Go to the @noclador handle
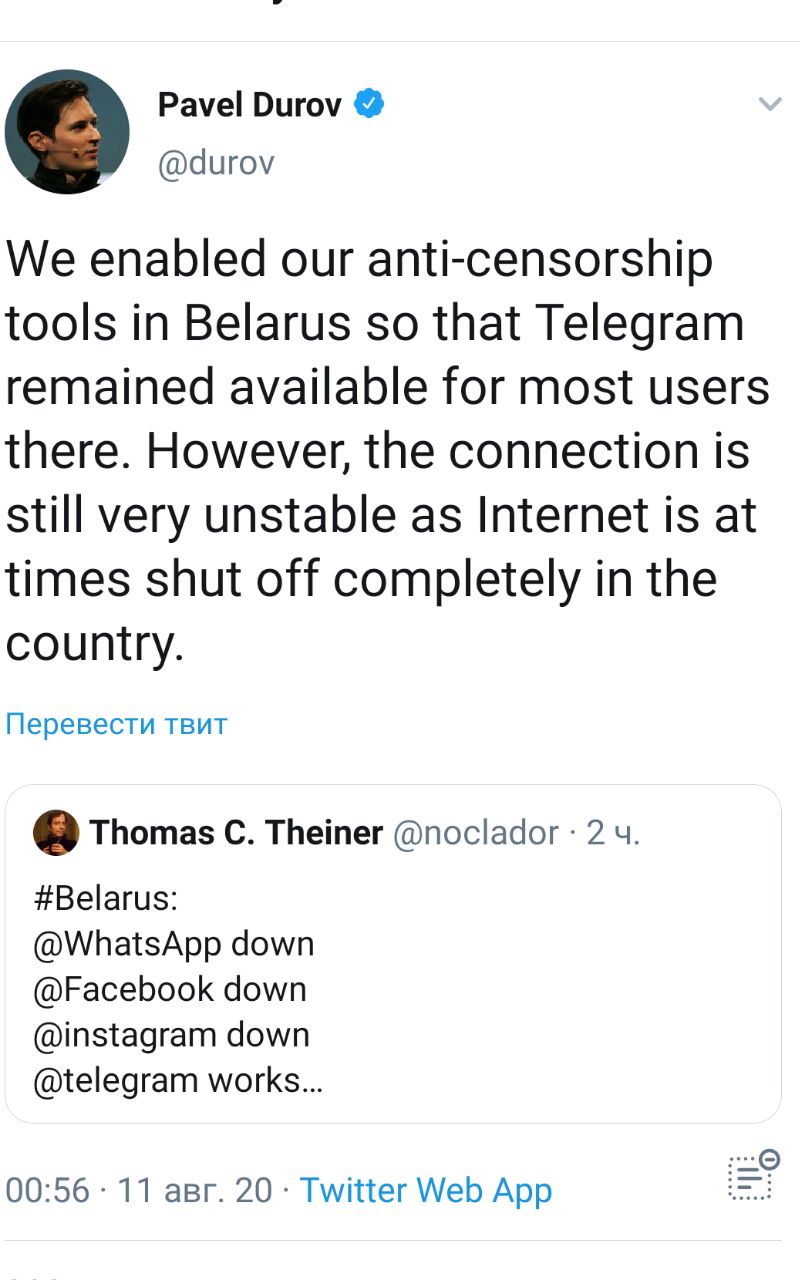This screenshot has width=800, height=1280. point(476,832)
